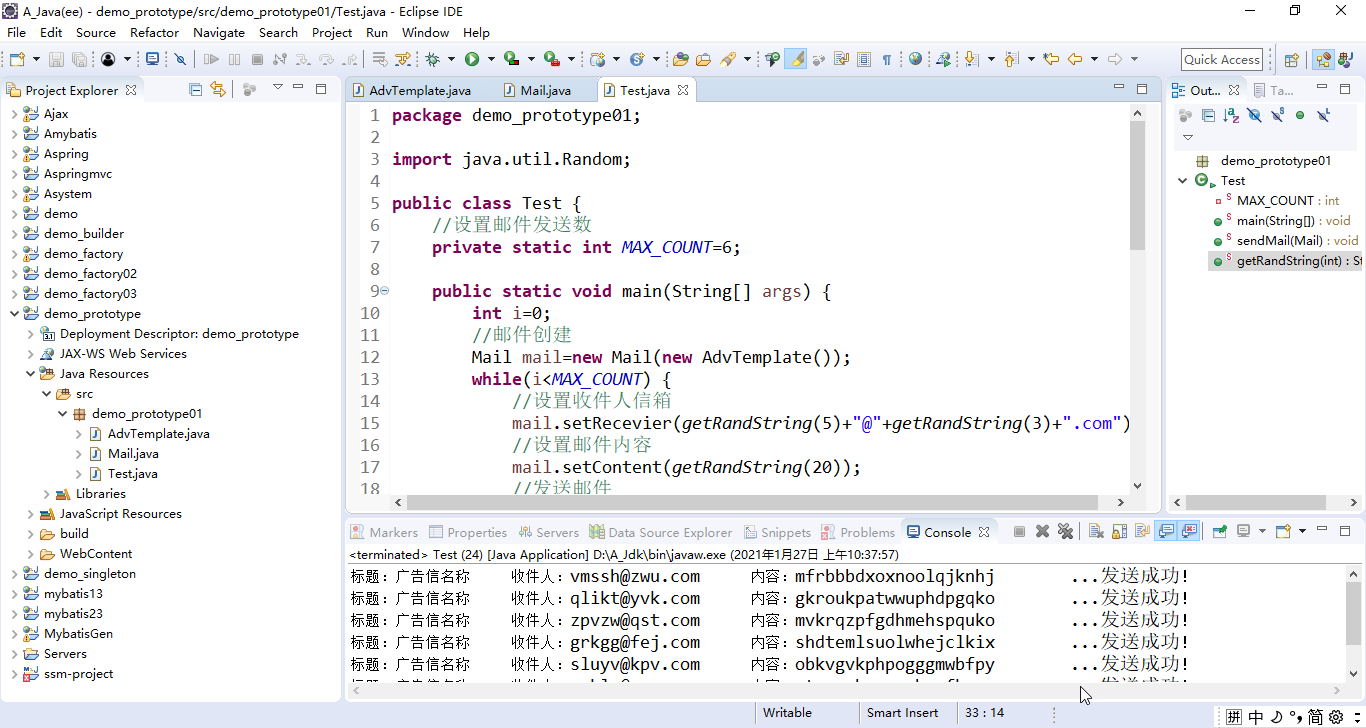Collapse All in Project Explorer
The width and height of the screenshot is (1366, 728).
tap(196, 89)
